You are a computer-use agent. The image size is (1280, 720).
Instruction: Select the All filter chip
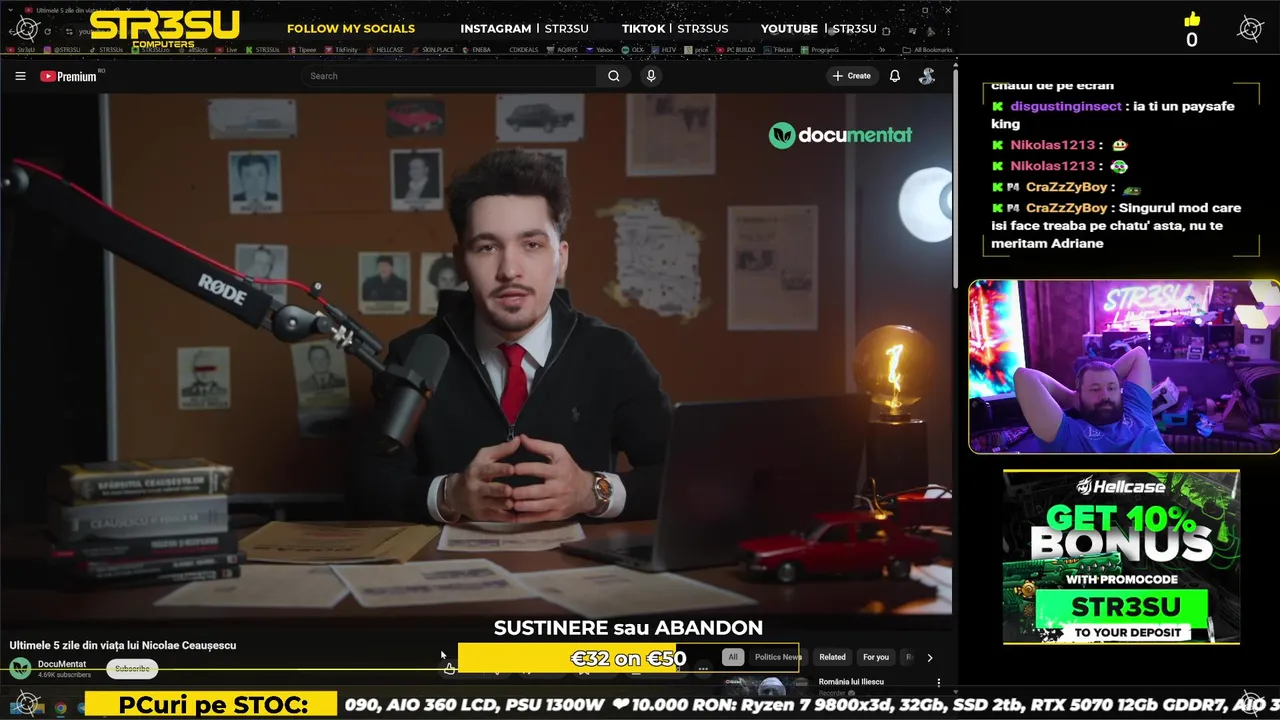pyautogui.click(x=733, y=657)
